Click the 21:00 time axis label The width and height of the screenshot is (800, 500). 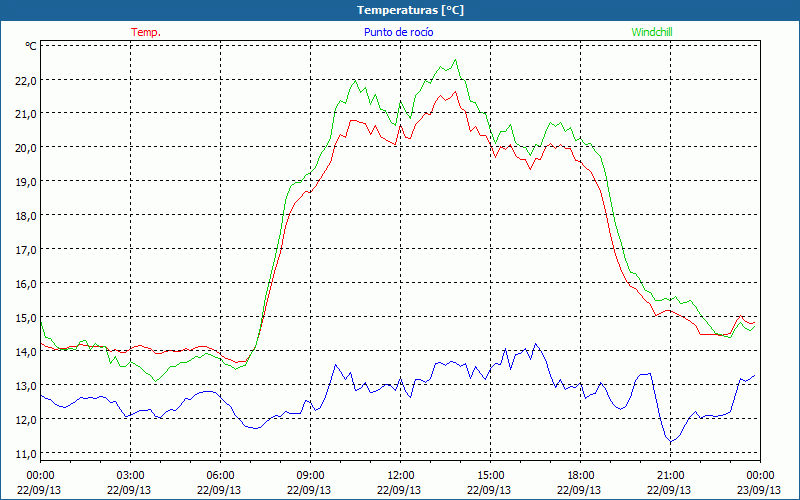pyautogui.click(x=670, y=476)
